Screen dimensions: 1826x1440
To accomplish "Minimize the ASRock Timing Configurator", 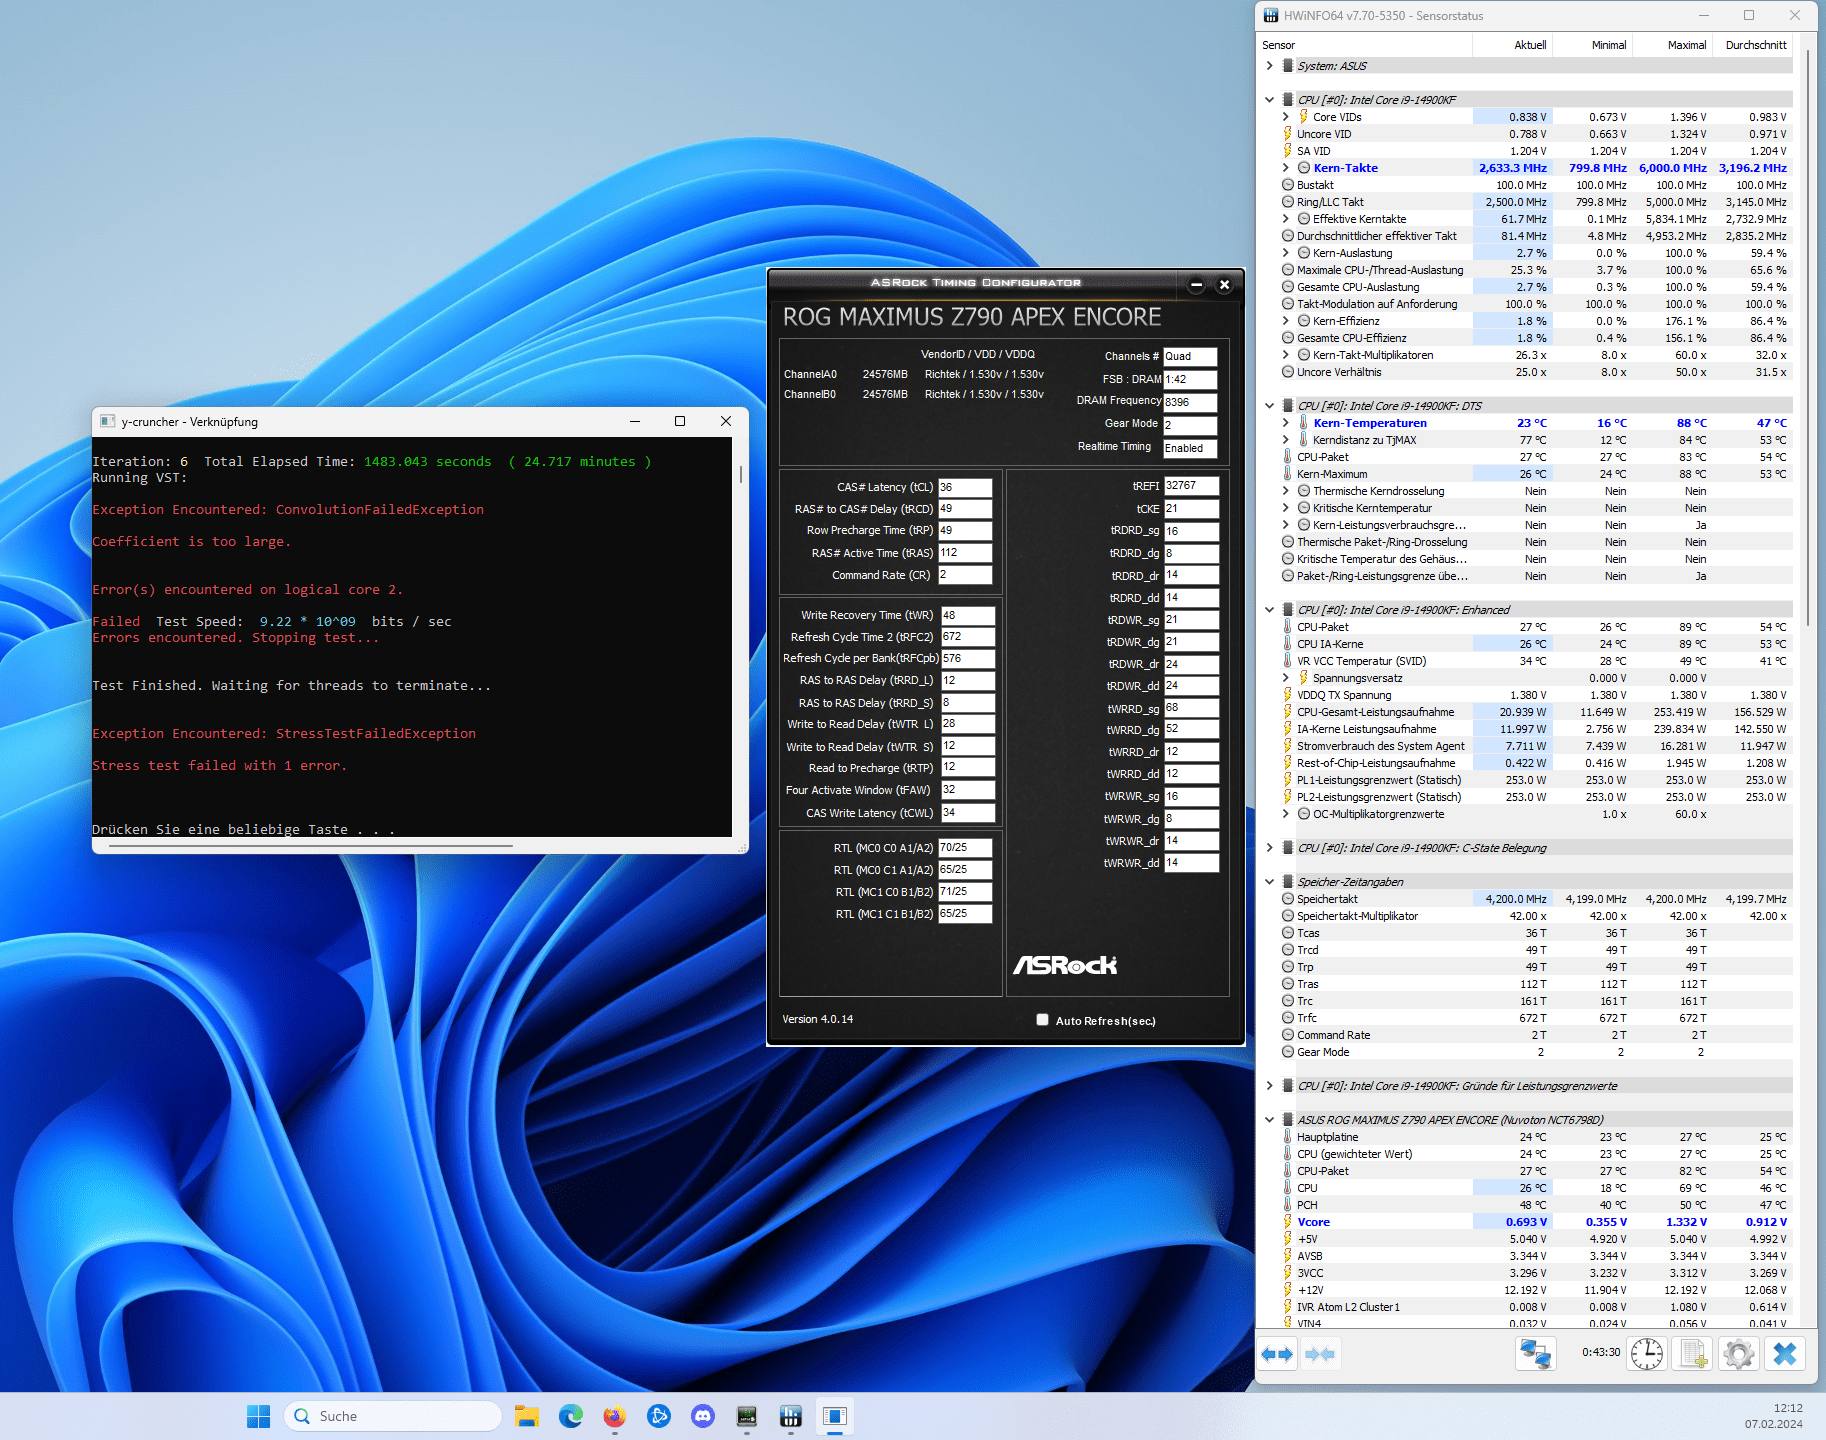I will (x=1196, y=285).
